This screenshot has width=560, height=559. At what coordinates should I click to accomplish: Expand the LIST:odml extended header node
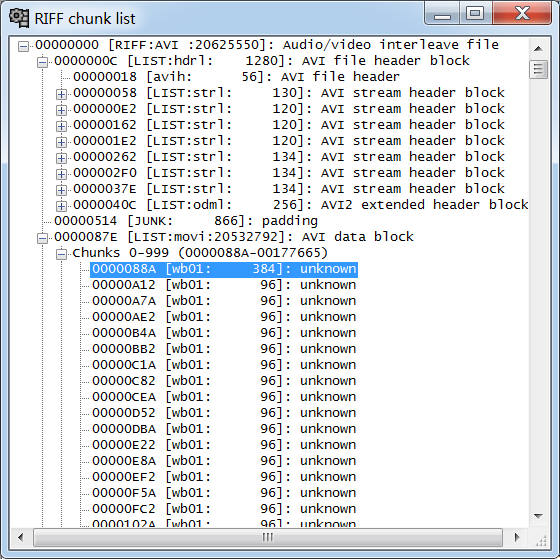[x=61, y=206]
